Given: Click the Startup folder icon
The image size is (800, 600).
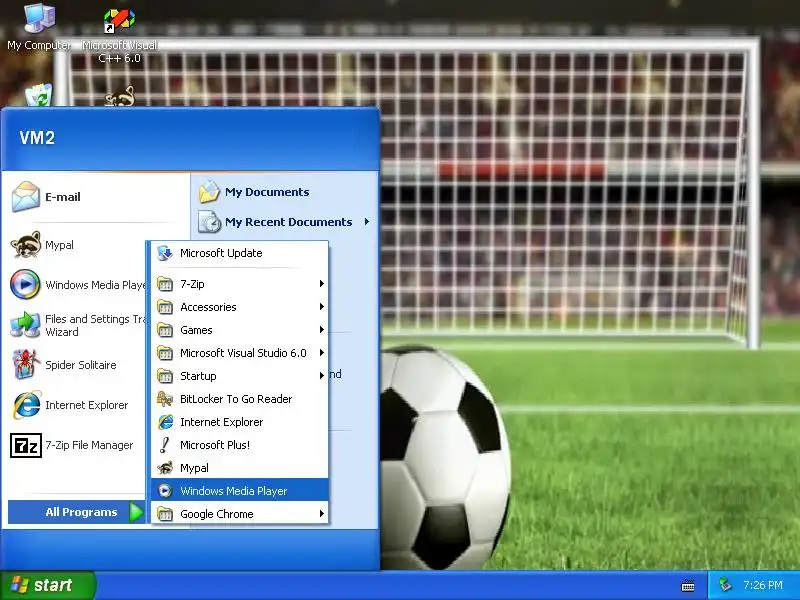Looking at the screenshot, I should click(x=165, y=376).
